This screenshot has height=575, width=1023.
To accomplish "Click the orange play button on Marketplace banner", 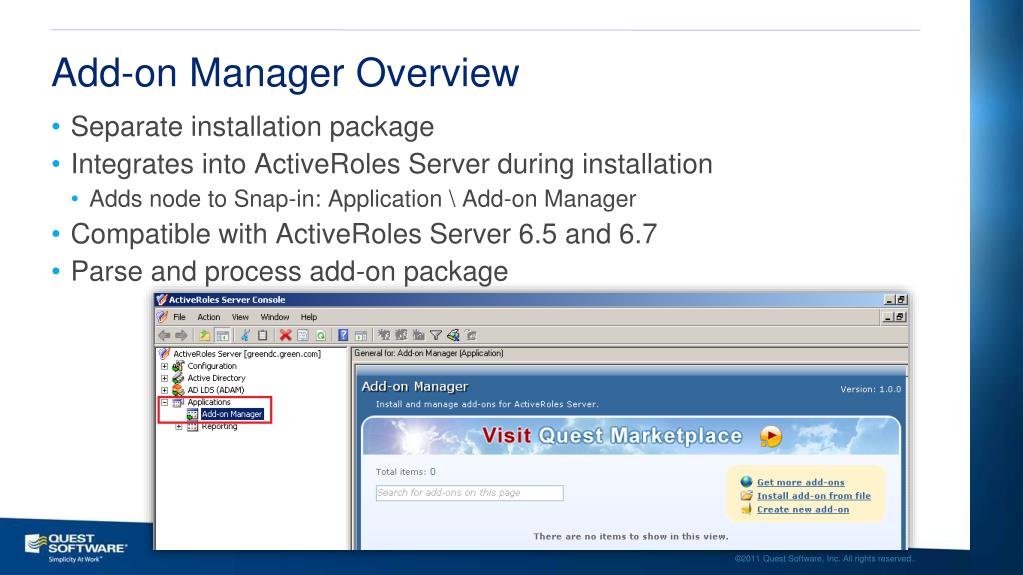I will click(x=771, y=437).
